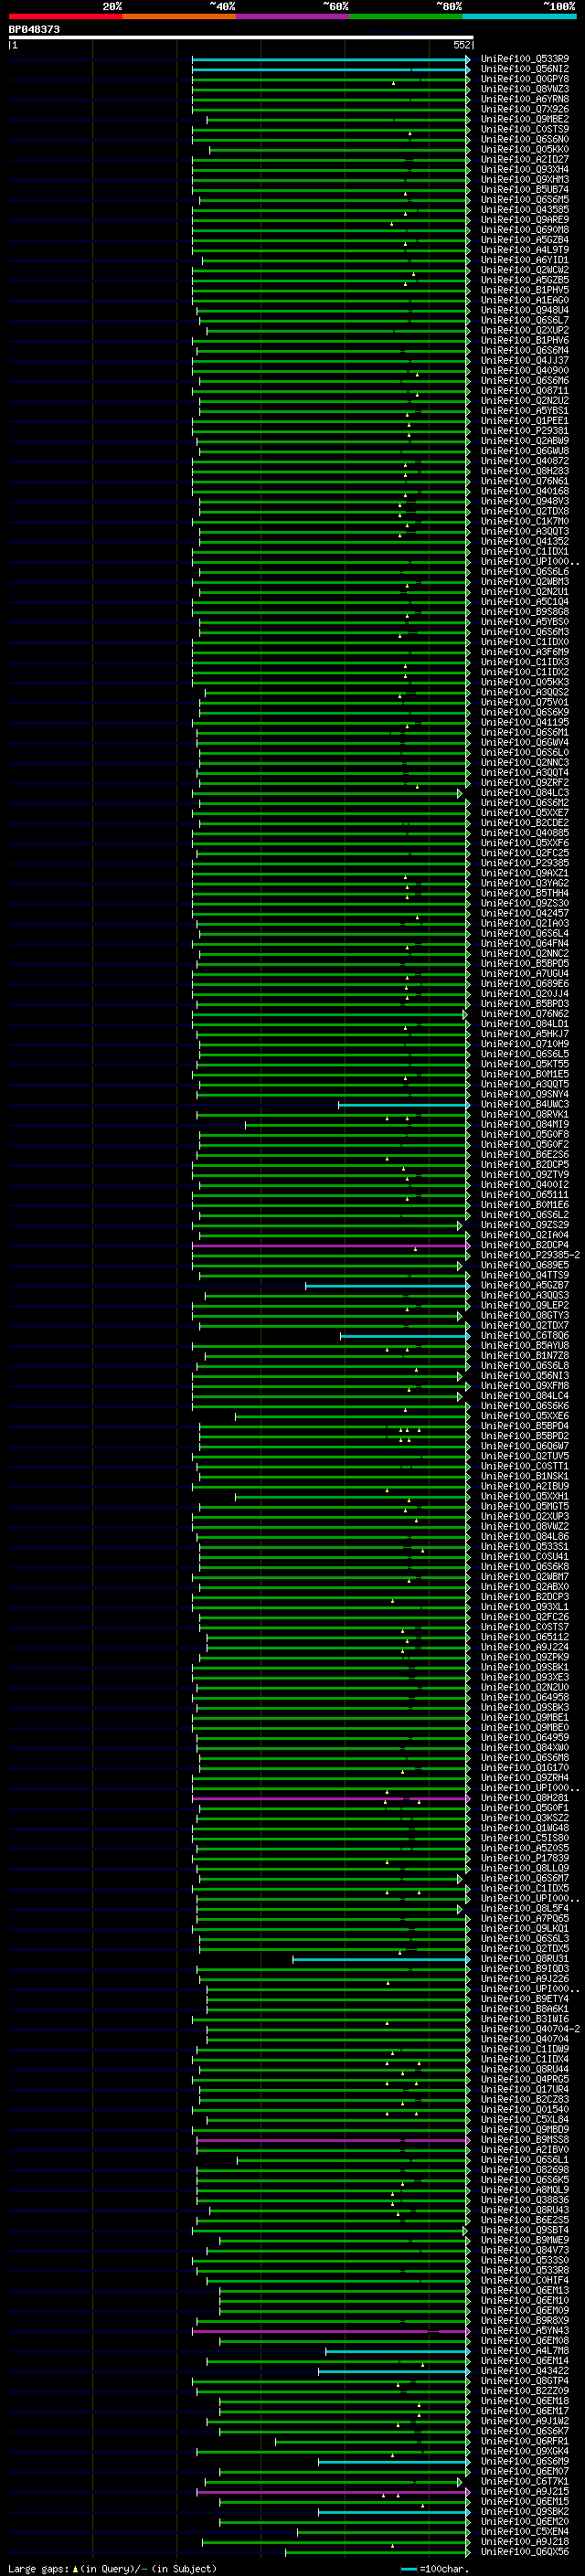Image resolution: width=585 pixels, height=2576 pixels.
Task: Select the UniRef100_Q9ZTV9 label
Action: pos(525,1175)
